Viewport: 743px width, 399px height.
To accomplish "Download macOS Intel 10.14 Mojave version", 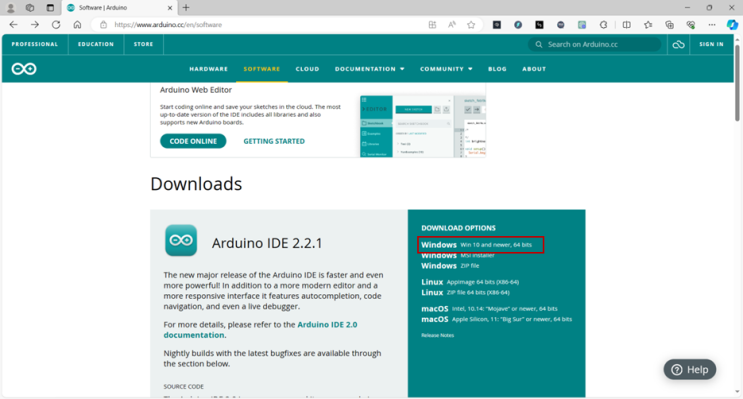I will [489, 308].
